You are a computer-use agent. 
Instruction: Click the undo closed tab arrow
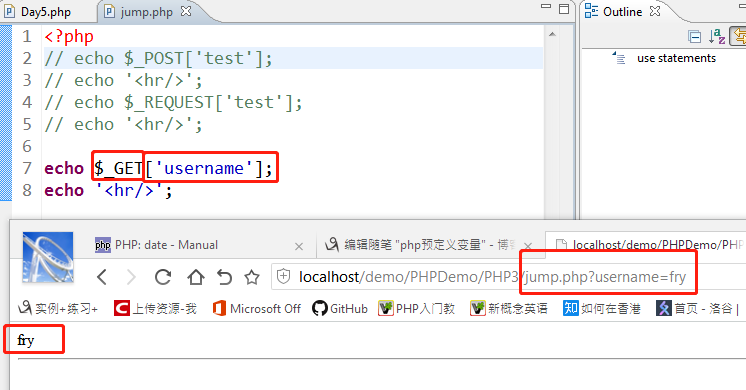point(224,277)
